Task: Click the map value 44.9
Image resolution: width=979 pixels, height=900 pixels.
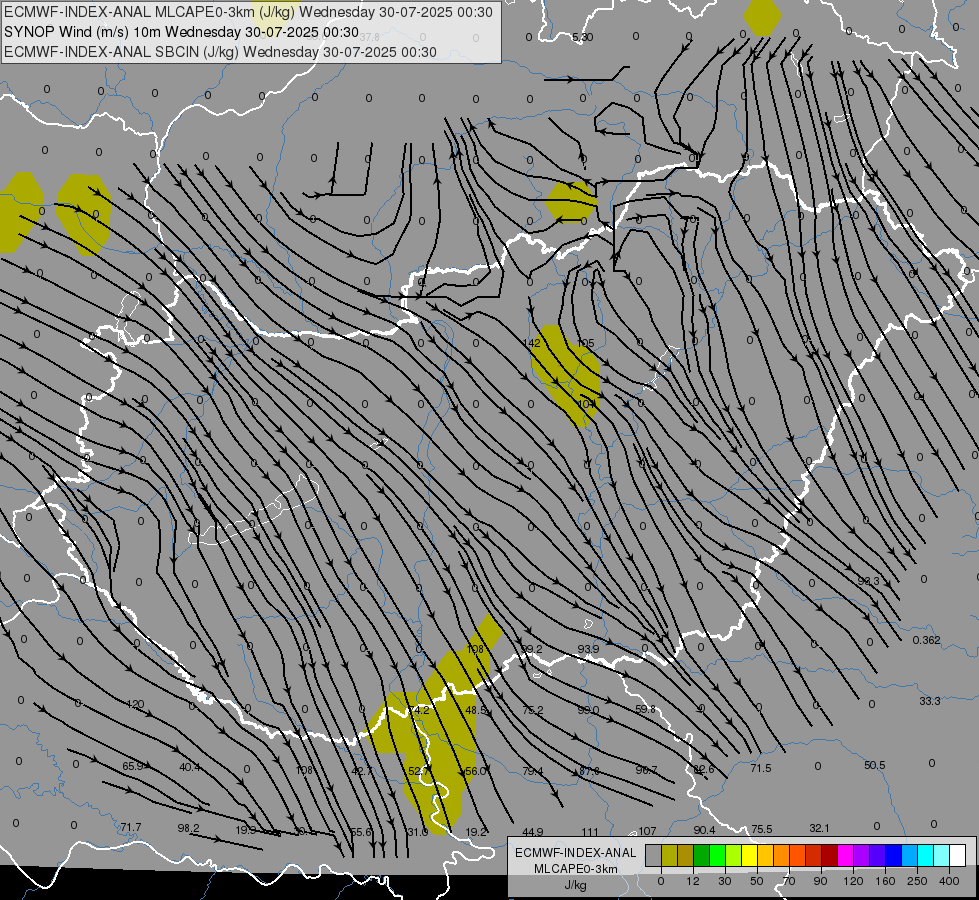Action: (x=533, y=832)
